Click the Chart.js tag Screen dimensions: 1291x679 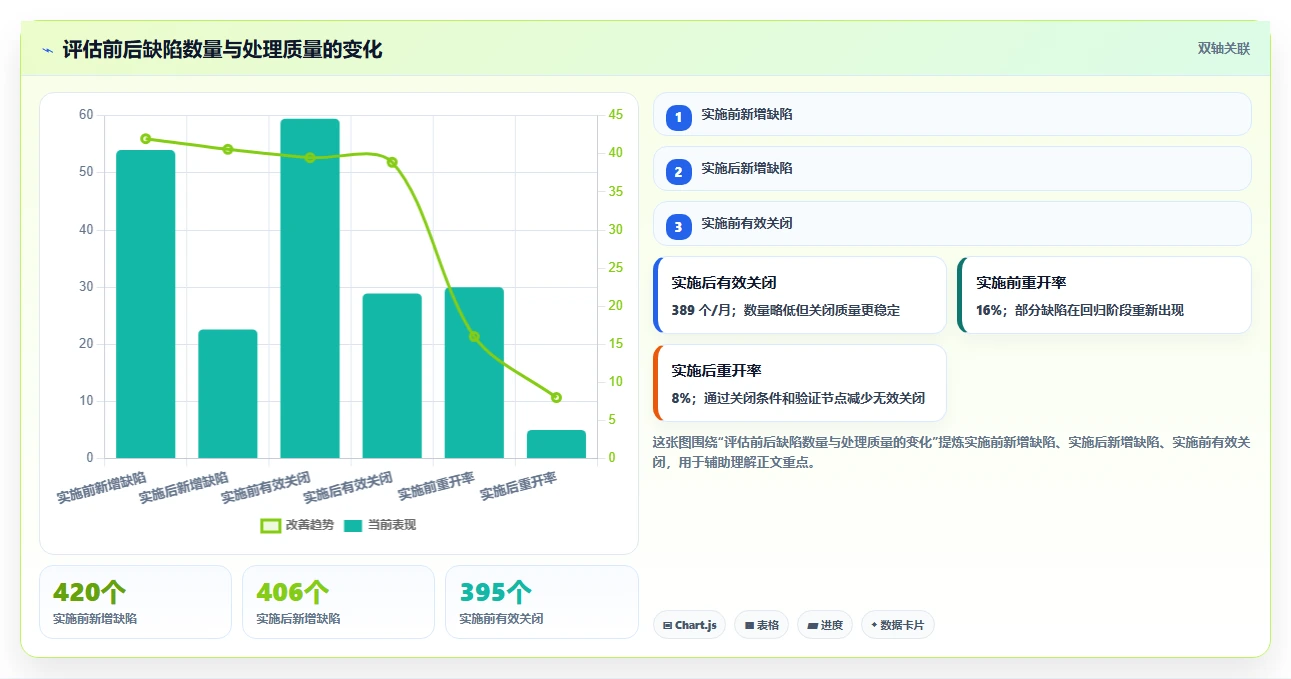point(689,625)
